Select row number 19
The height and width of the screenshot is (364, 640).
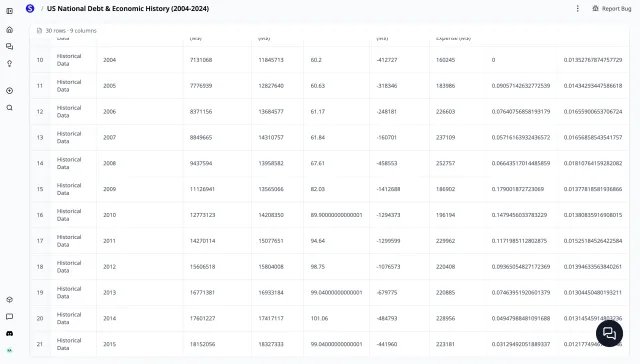(x=40, y=293)
